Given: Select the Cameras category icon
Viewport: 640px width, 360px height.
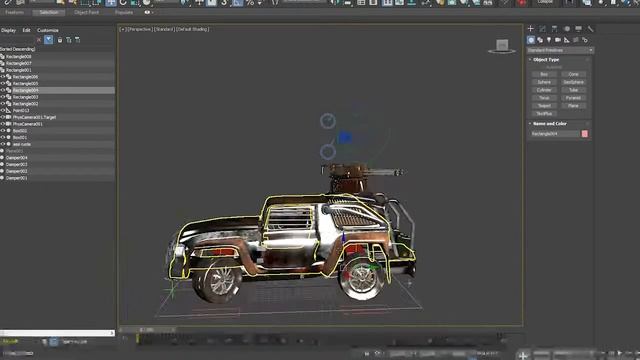Looking at the screenshot, I should pos(558,40).
